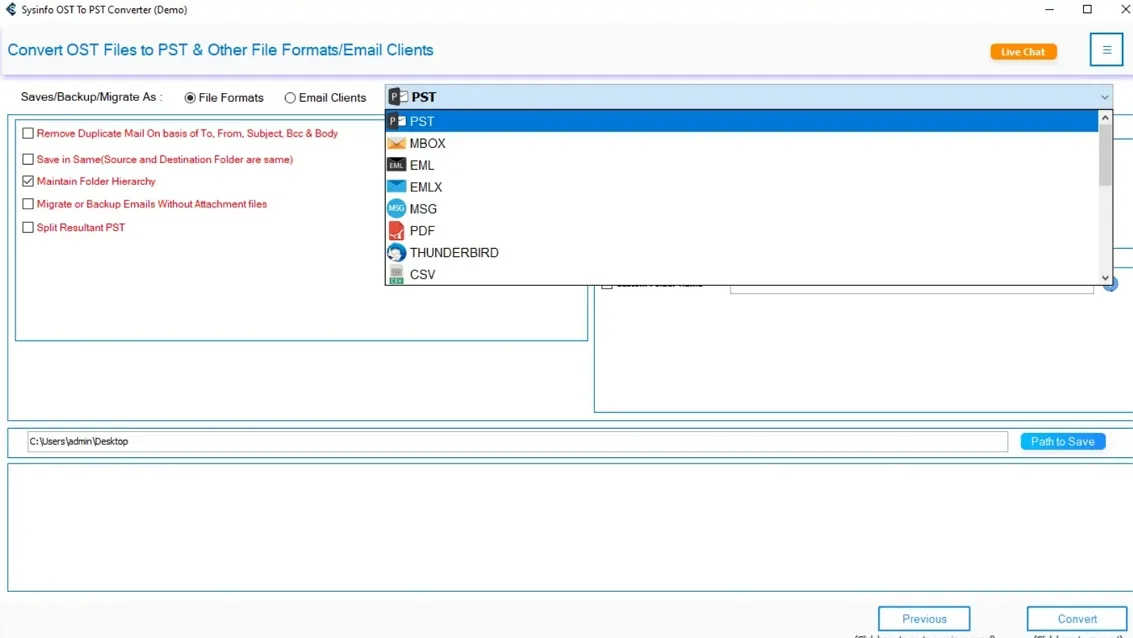
Task: Click the dropdown list scrollbar thumb
Action: pos(1105,155)
